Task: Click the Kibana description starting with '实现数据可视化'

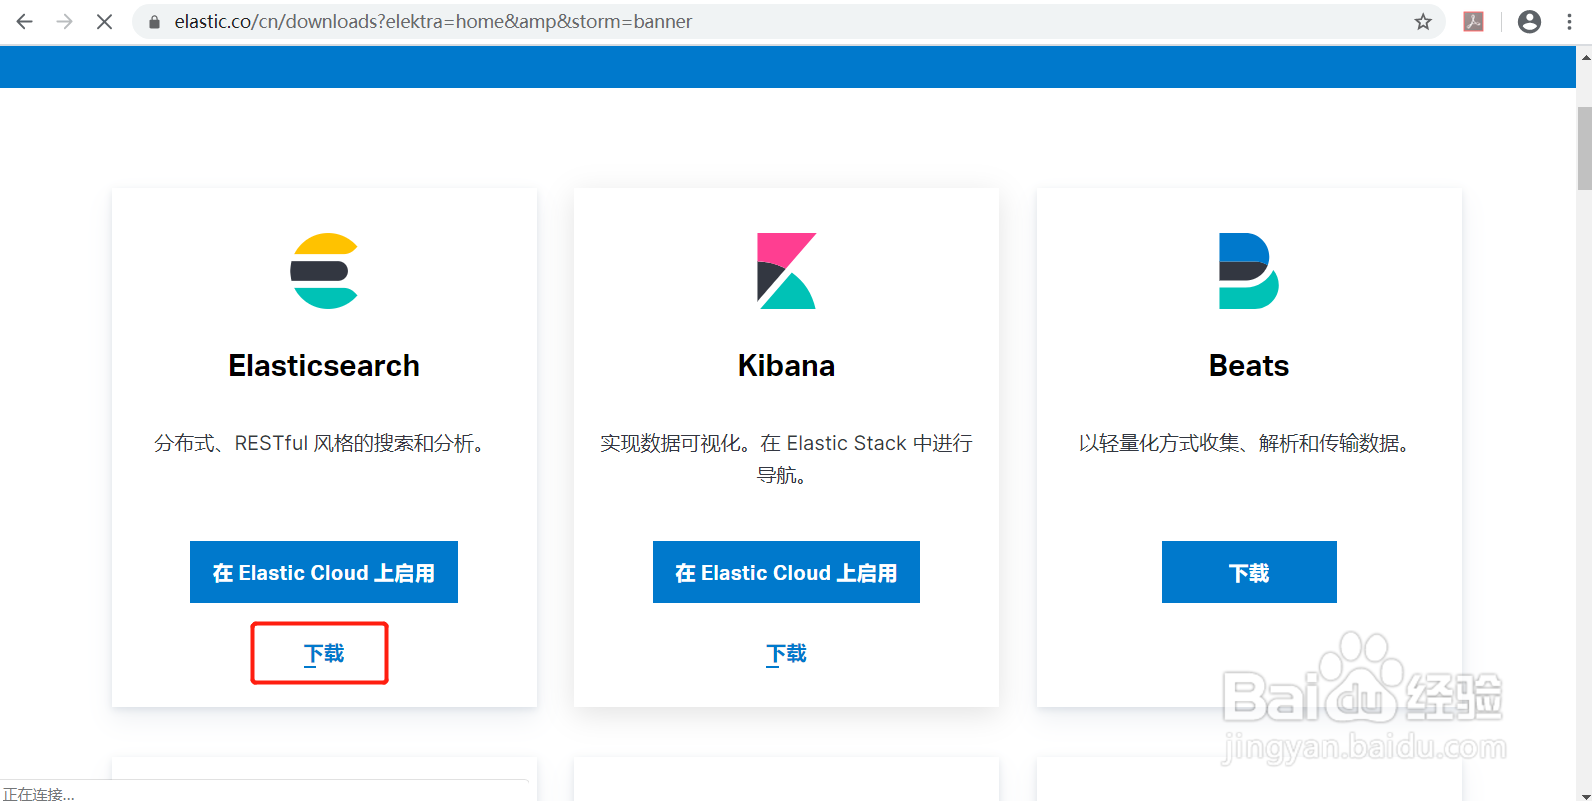Action: point(786,459)
